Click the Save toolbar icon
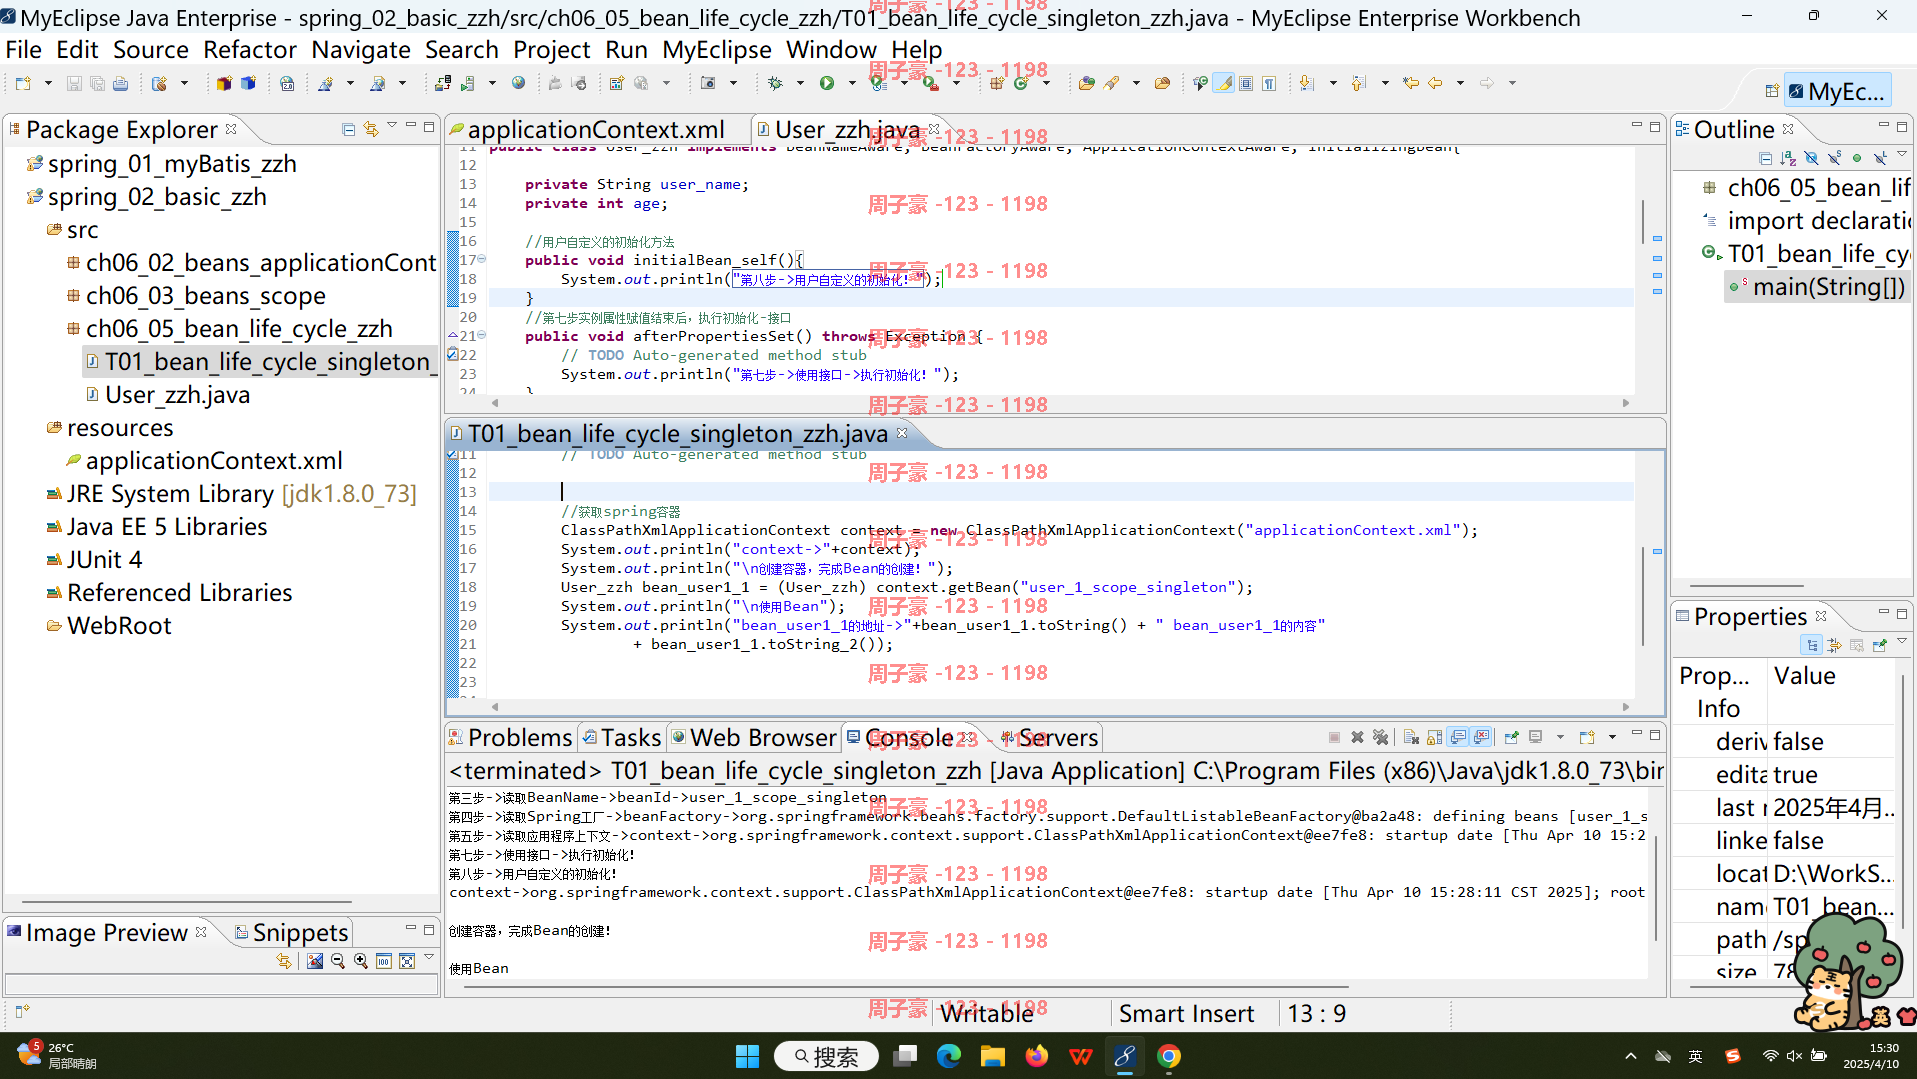The height and width of the screenshot is (1079, 1917). coord(74,84)
